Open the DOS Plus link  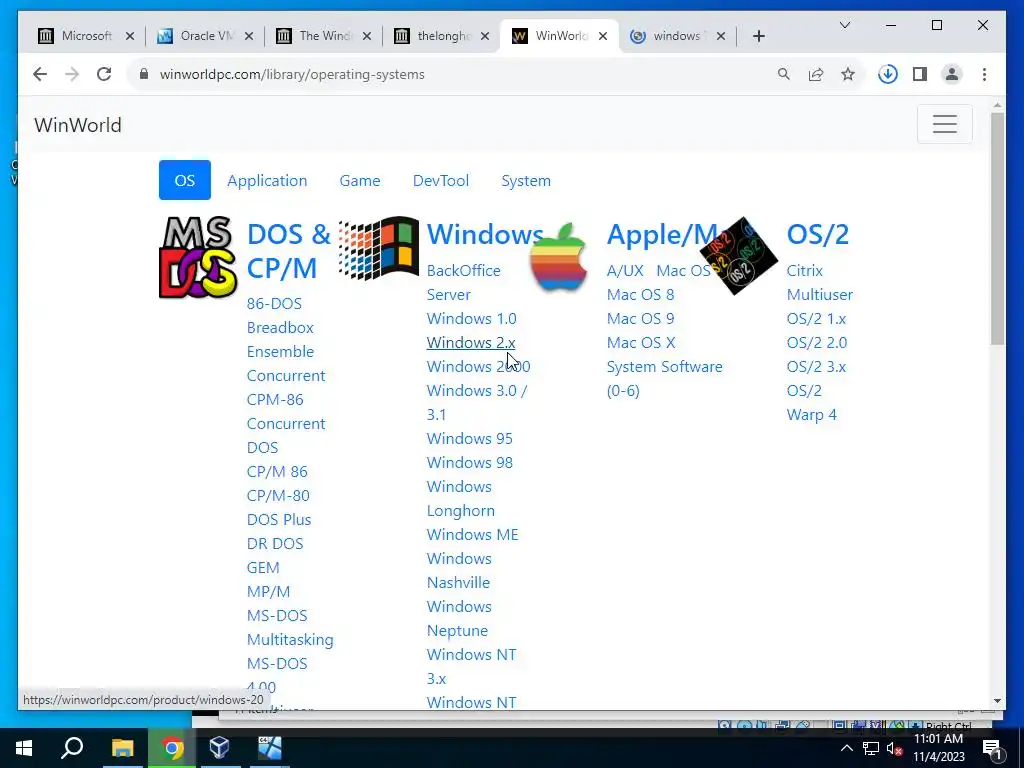pyautogui.click(x=279, y=520)
